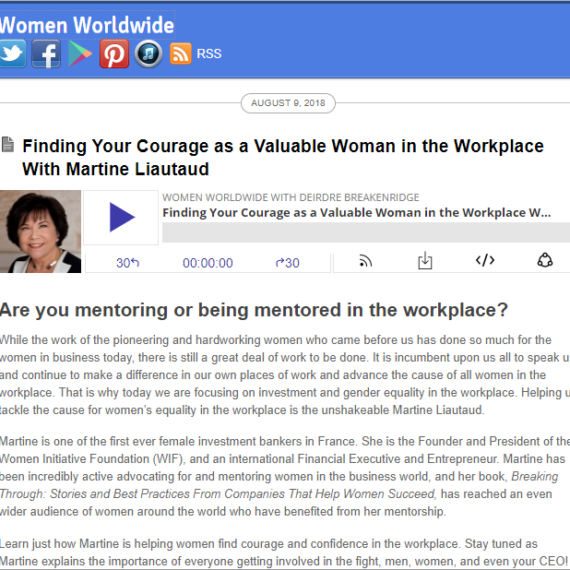The height and width of the screenshot is (570, 570).
Task: Skip forward 30 seconds
Action: coord(287,262)
